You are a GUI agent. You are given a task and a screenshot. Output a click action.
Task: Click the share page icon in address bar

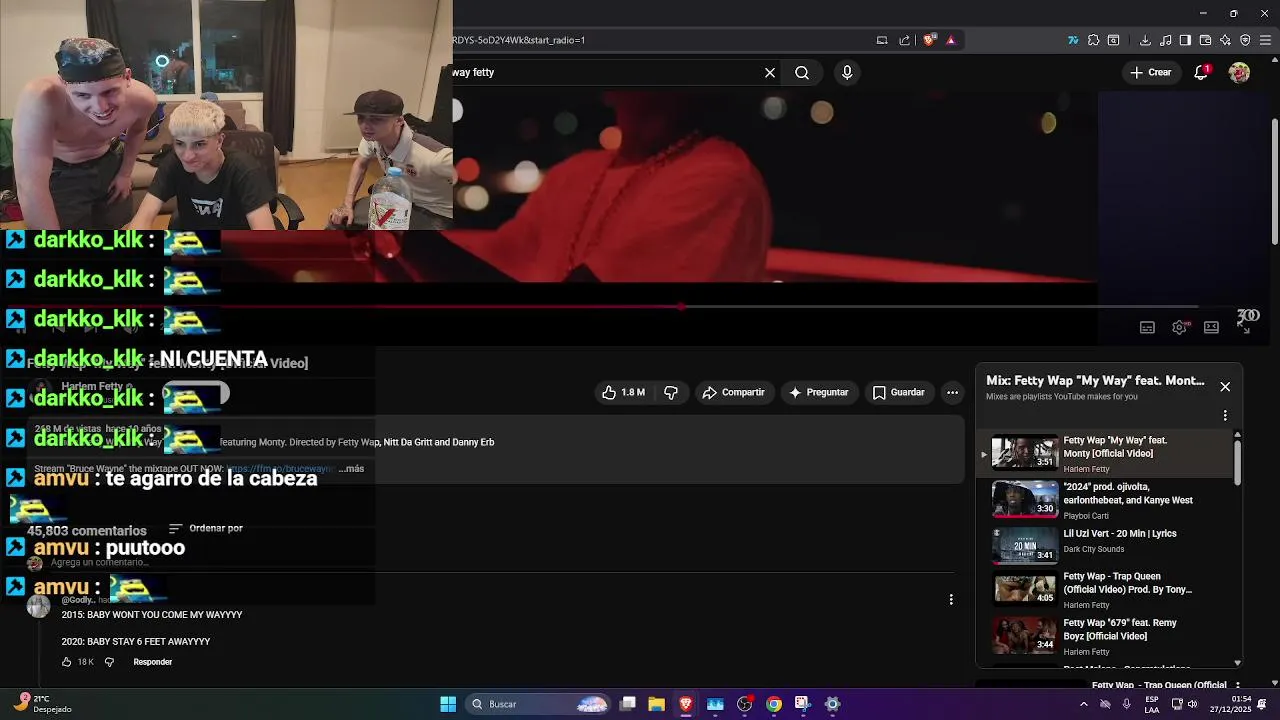click(905, 40)
